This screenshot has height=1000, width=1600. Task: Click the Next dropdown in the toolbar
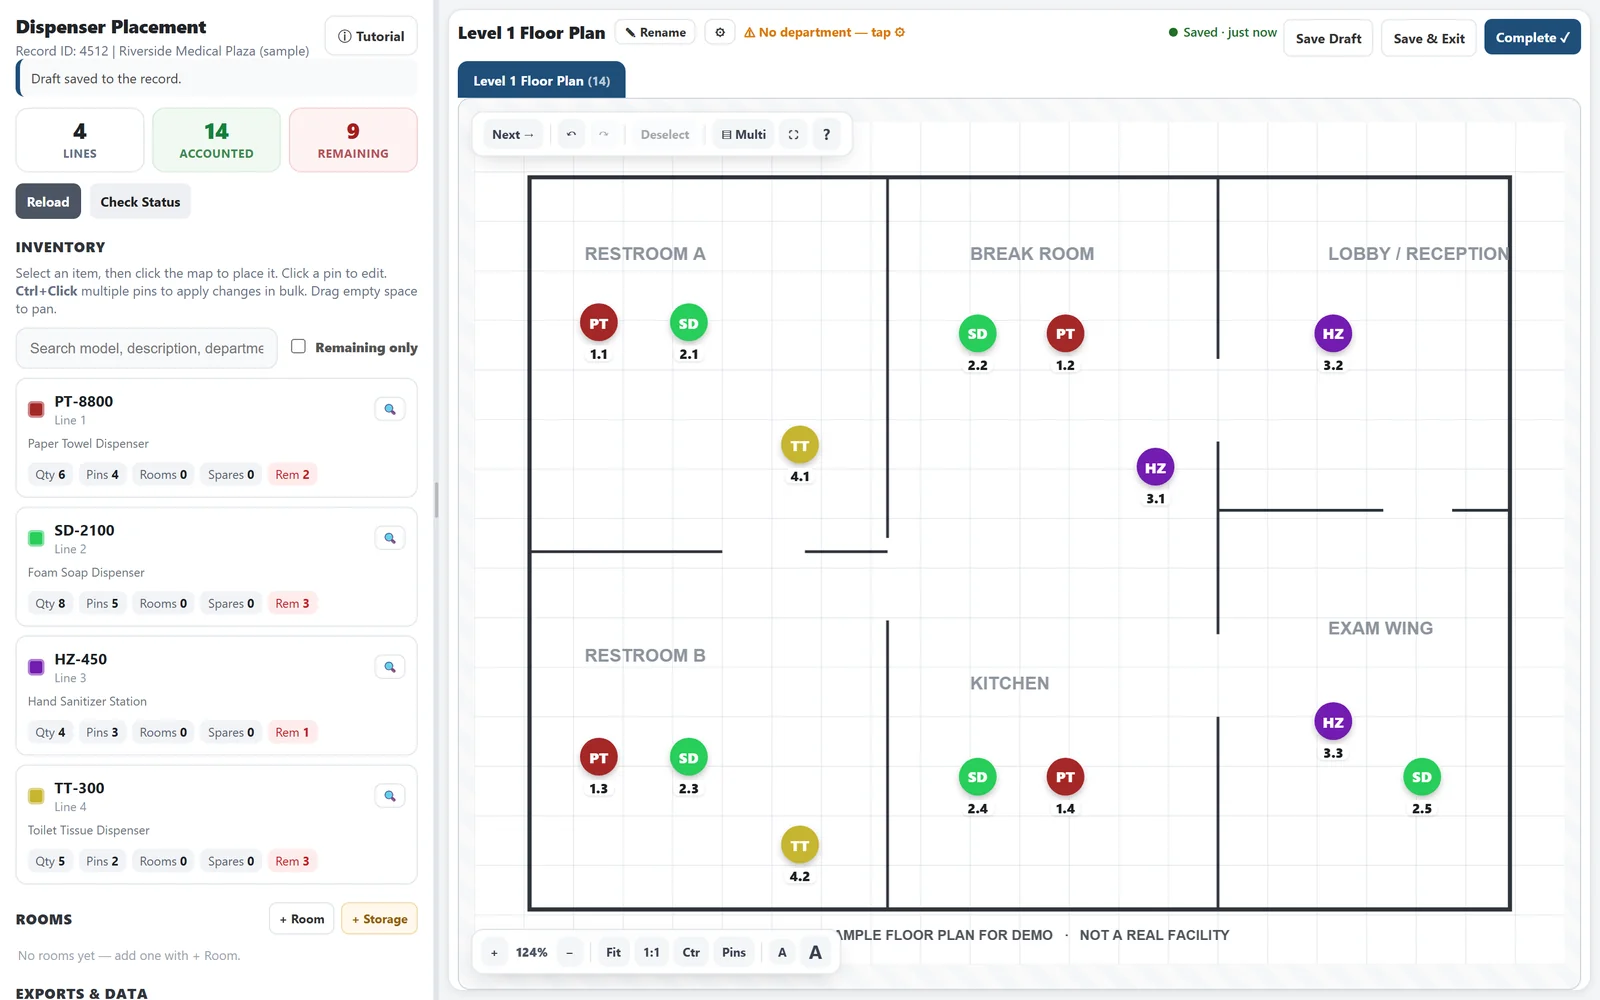point(513,134)
